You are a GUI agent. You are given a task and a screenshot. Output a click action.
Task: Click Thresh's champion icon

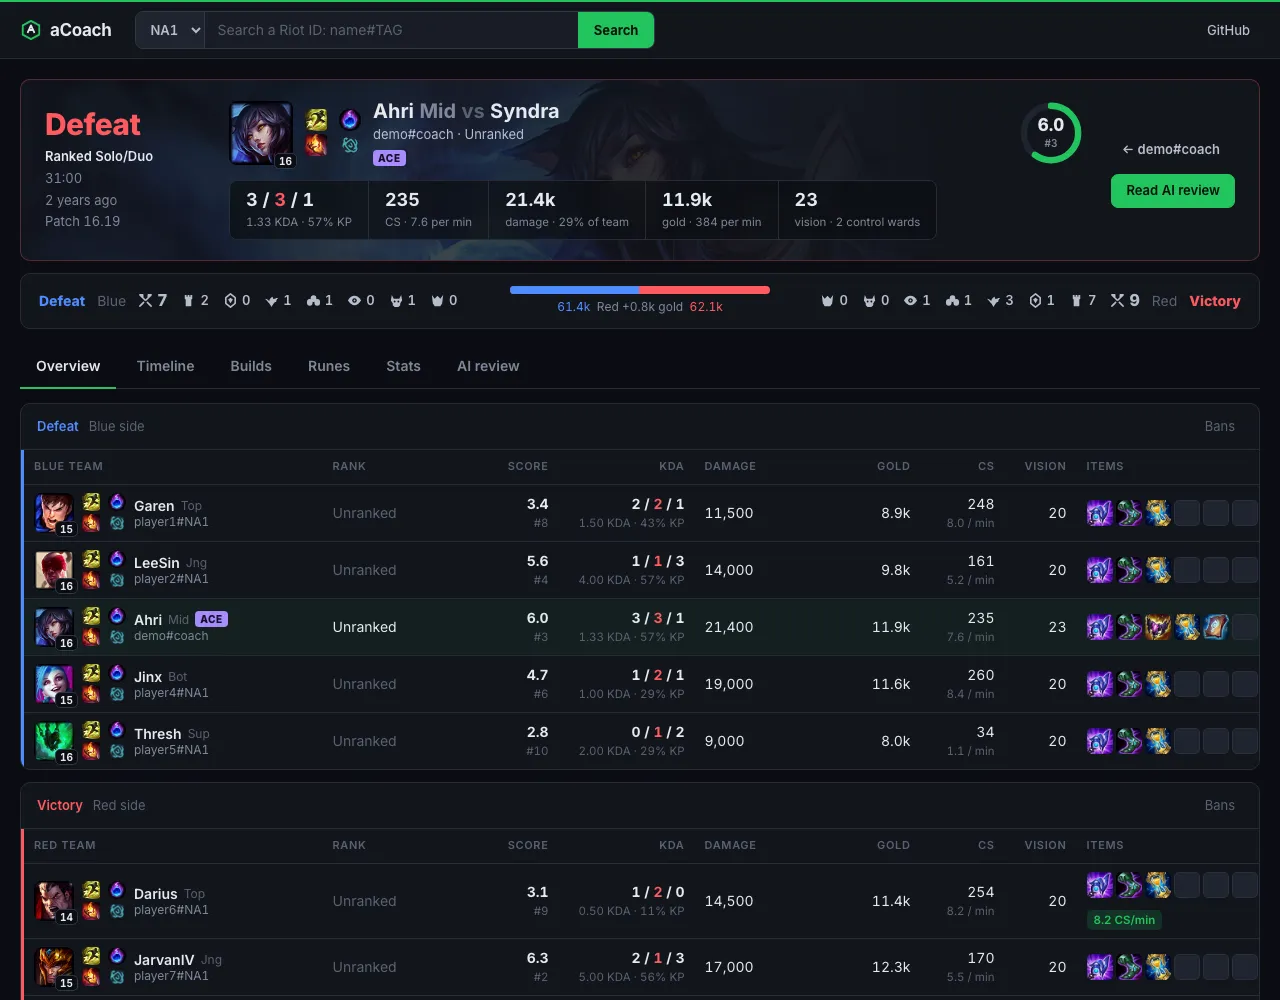click(x=54, y=741)
